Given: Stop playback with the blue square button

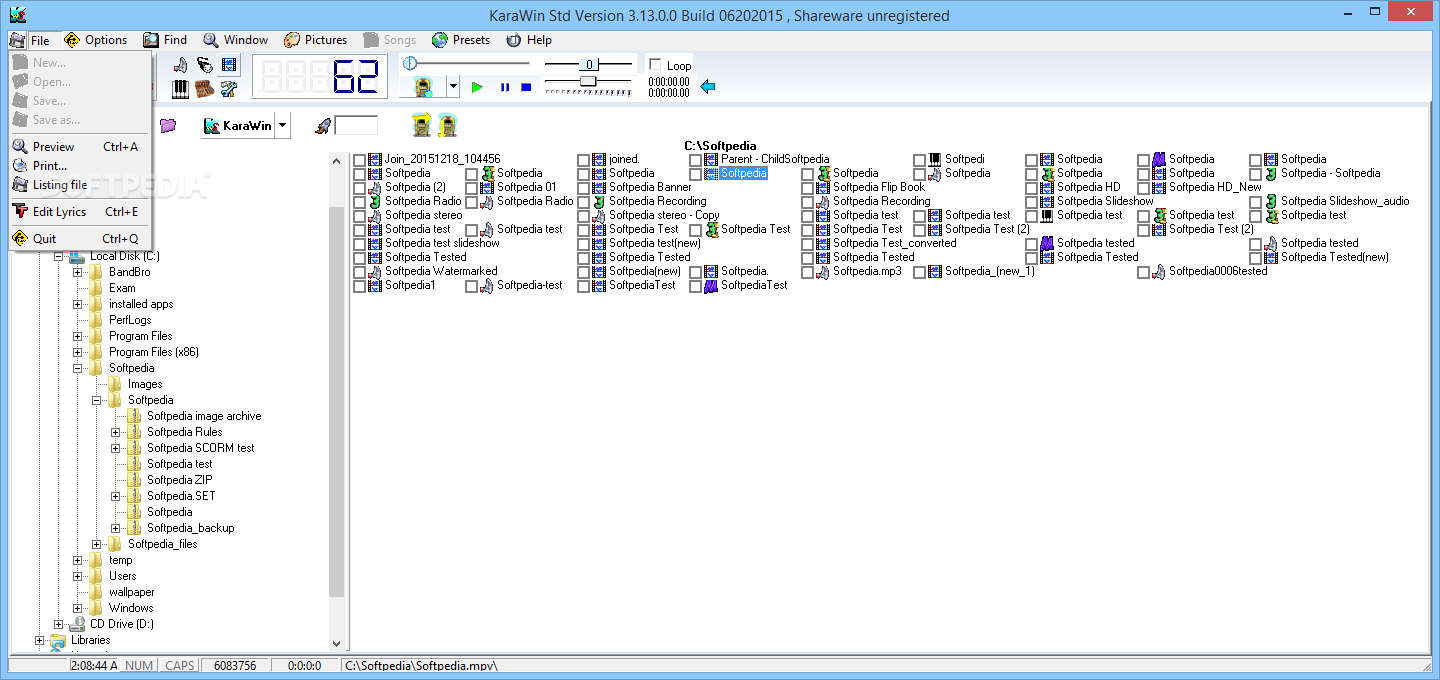Looking at the screenshot, I should coord(526,87).
